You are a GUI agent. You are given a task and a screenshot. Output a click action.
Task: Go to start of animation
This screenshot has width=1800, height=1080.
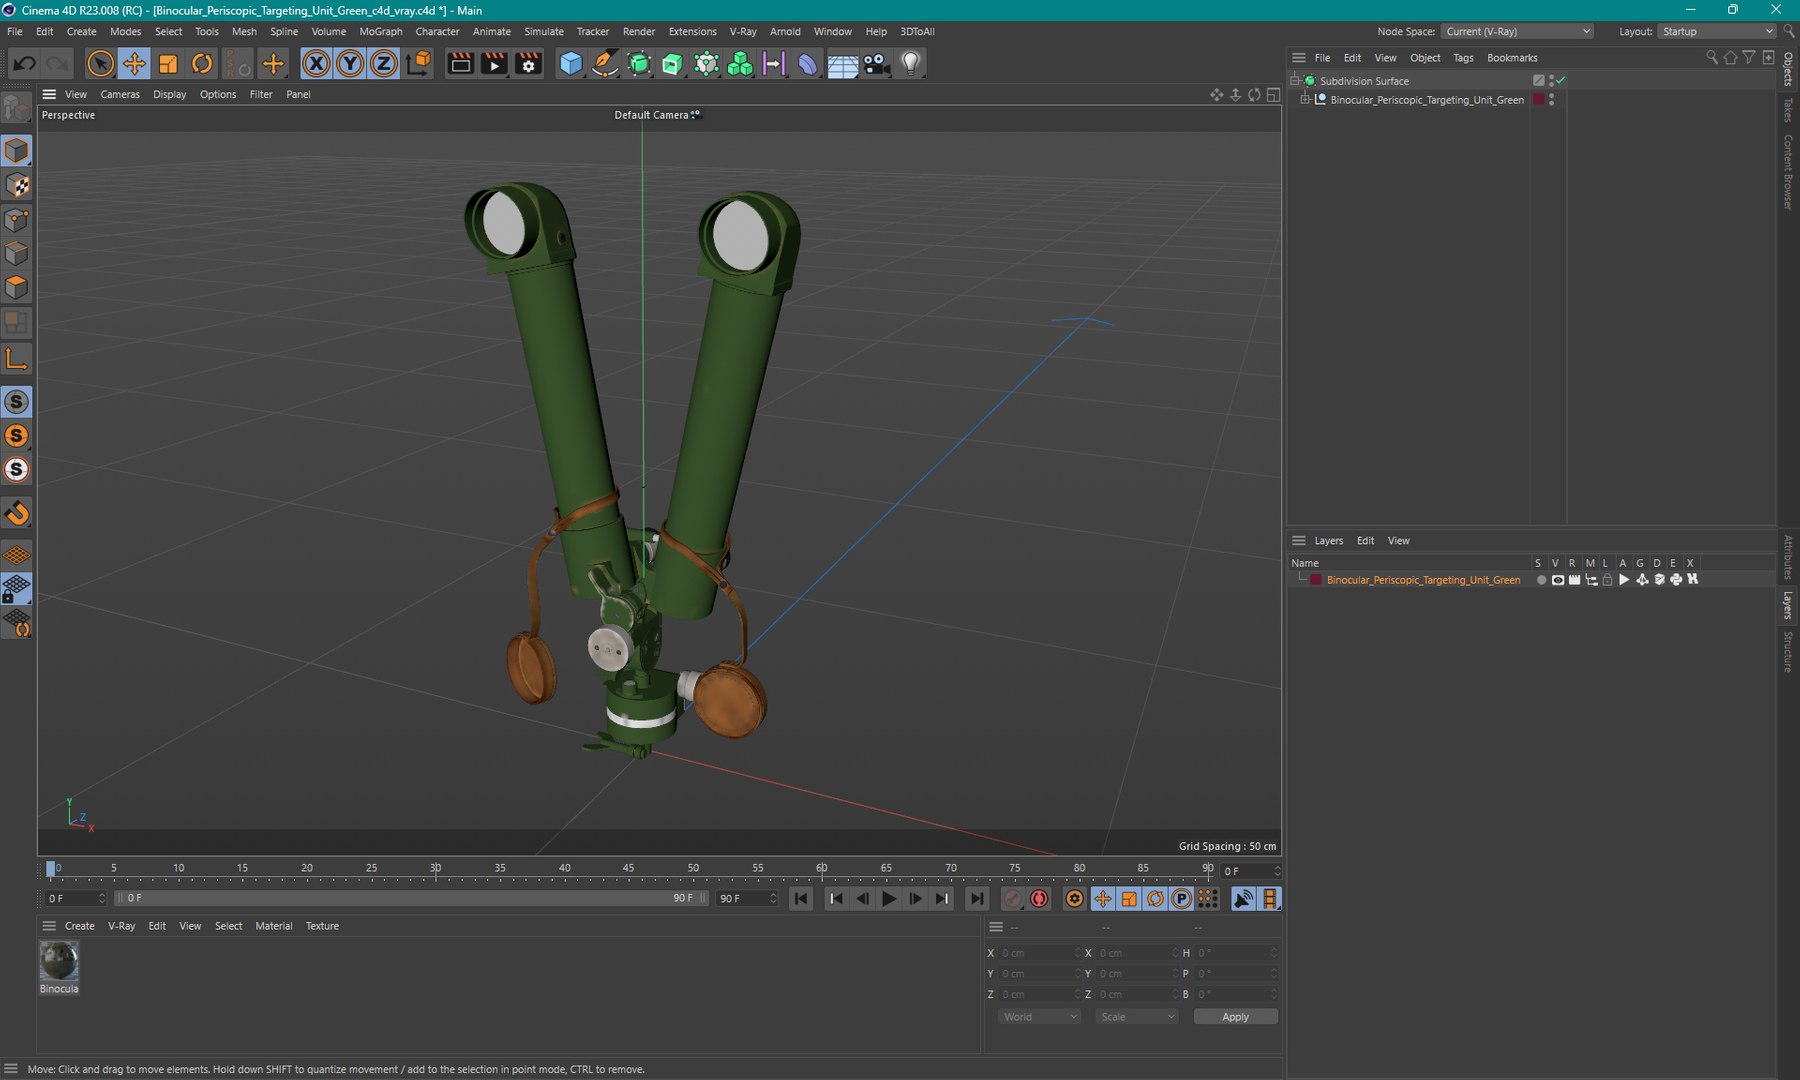click(x=801, y=899)
